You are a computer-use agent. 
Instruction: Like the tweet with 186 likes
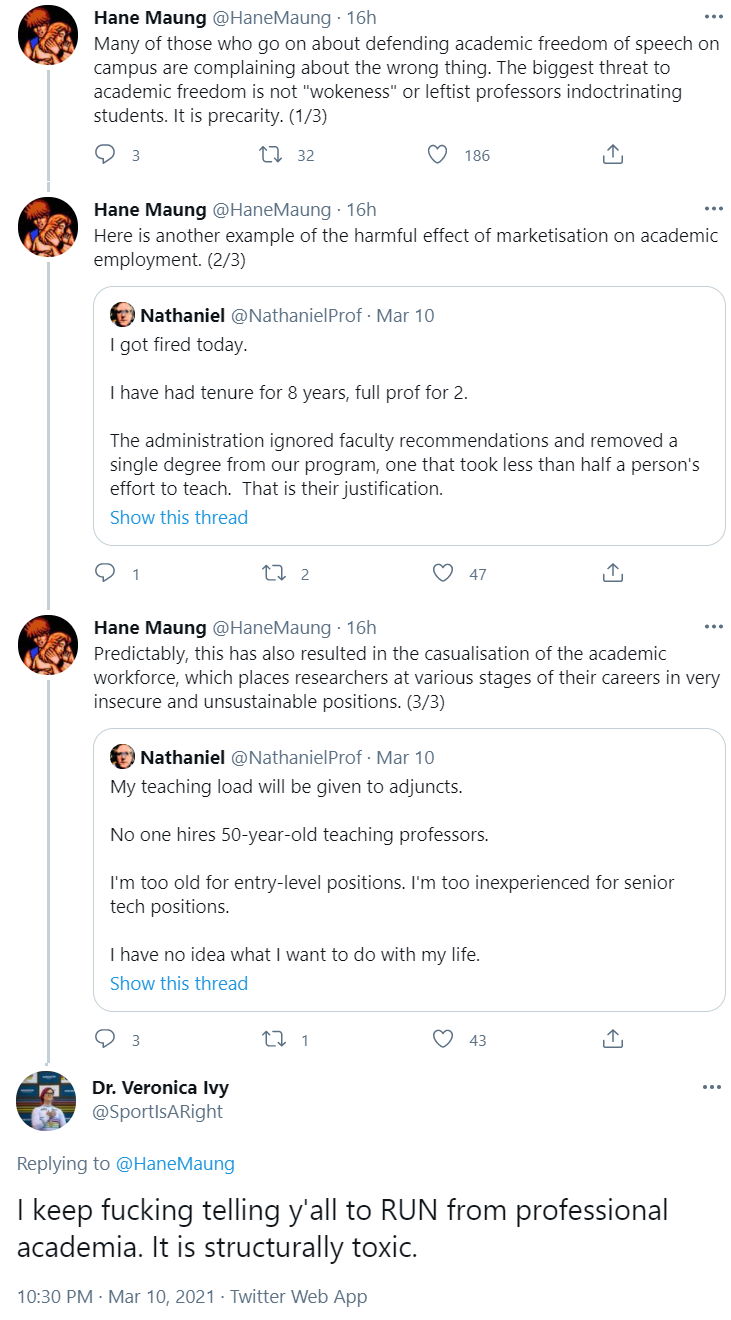tap(438, 154)
